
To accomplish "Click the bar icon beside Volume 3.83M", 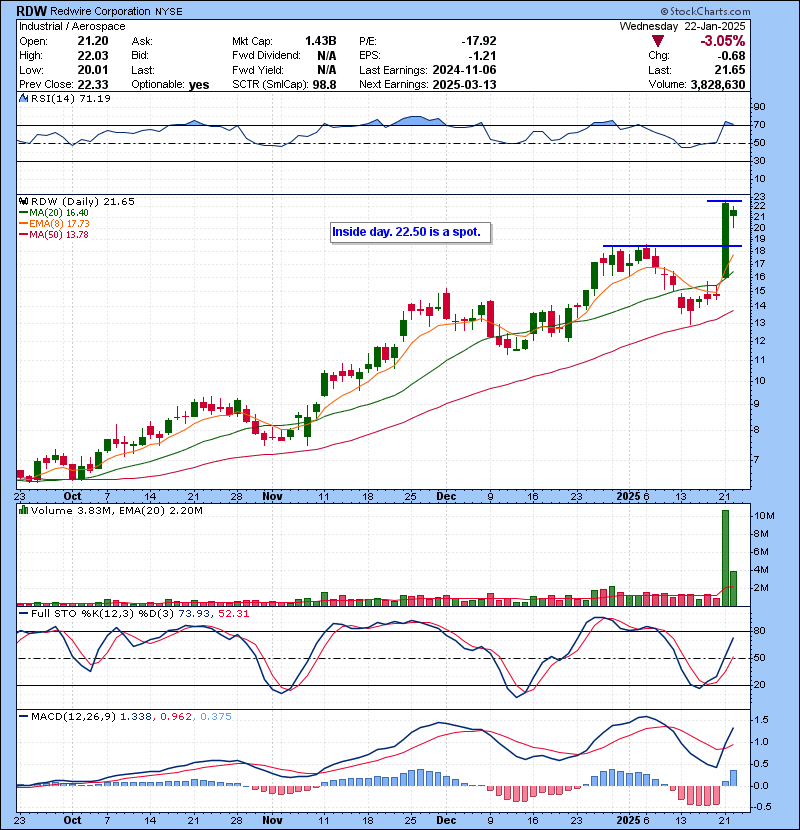I will (23, 510).
